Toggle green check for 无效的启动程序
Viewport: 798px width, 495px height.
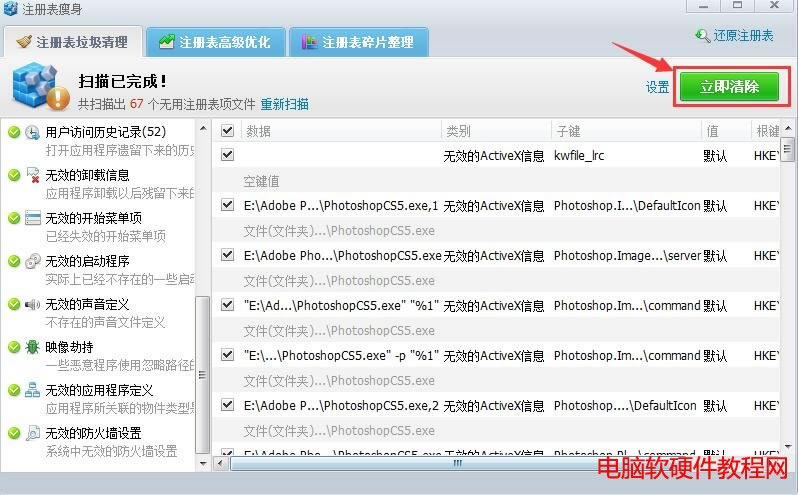pos(14,261)
